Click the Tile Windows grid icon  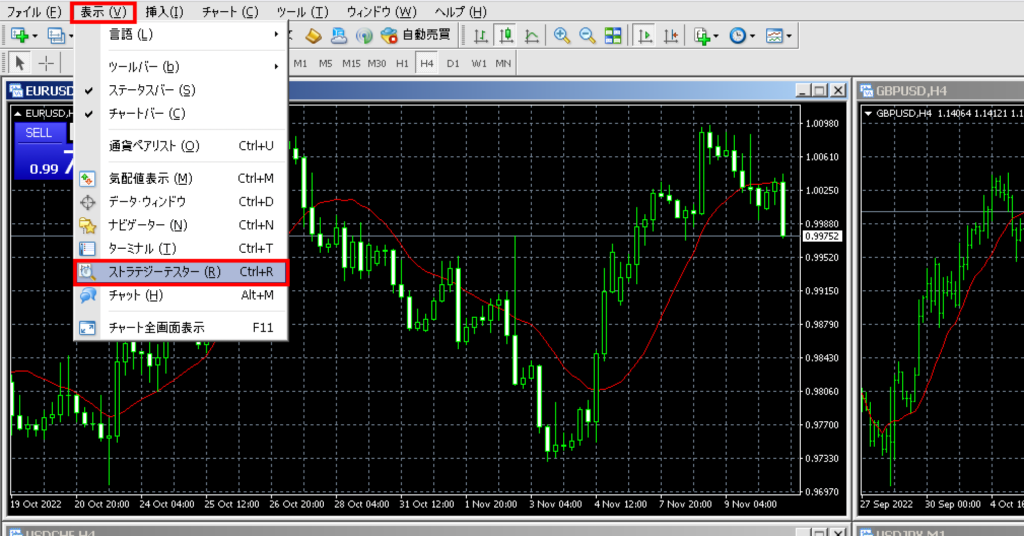(613, 35)
